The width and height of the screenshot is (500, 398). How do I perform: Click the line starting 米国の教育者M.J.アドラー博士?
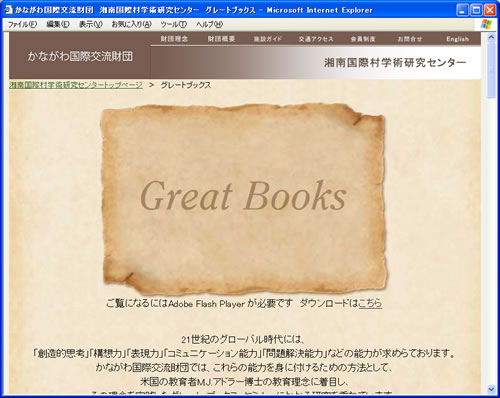pos(244,381)
